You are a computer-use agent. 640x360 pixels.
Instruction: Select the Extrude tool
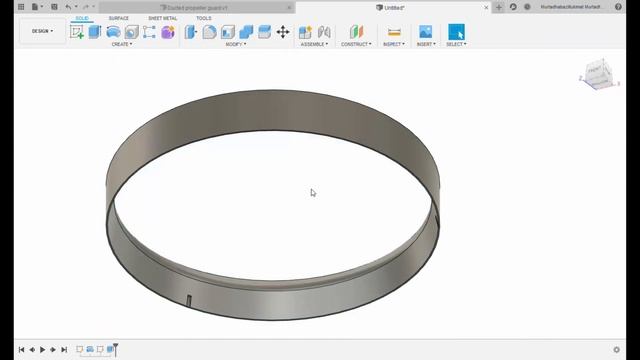click(x=95, y=32)
